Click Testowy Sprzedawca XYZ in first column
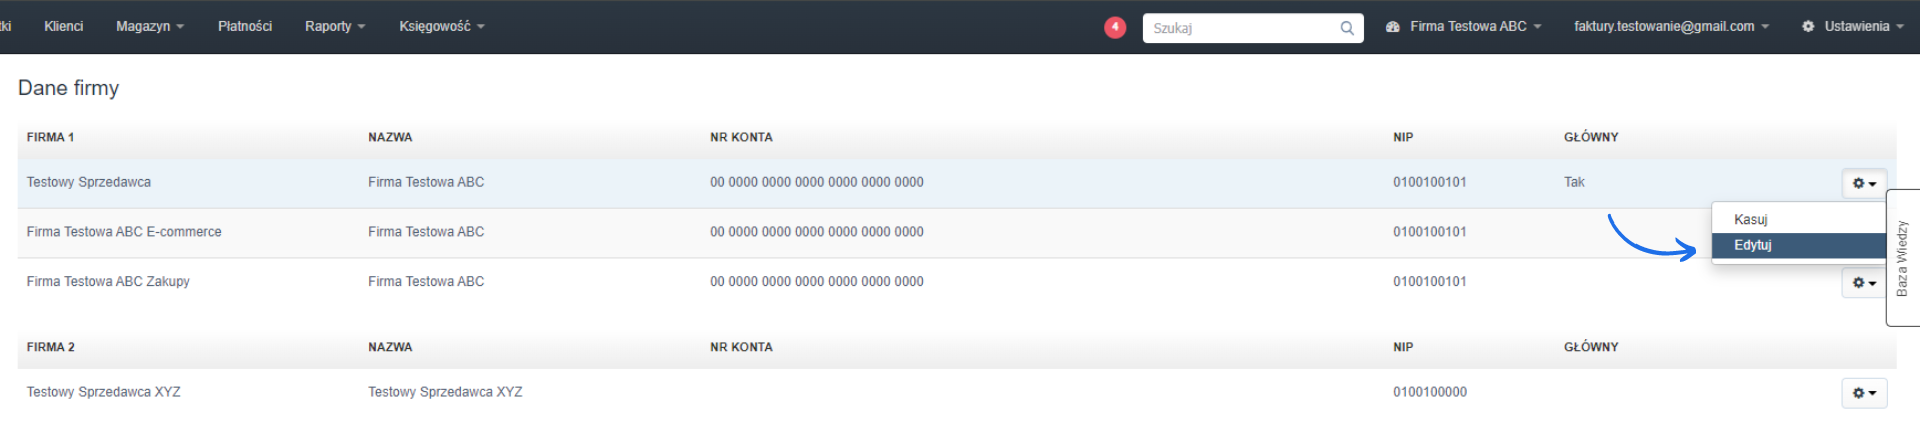Screen dimensions: 1920x424 tap(104, 392)
